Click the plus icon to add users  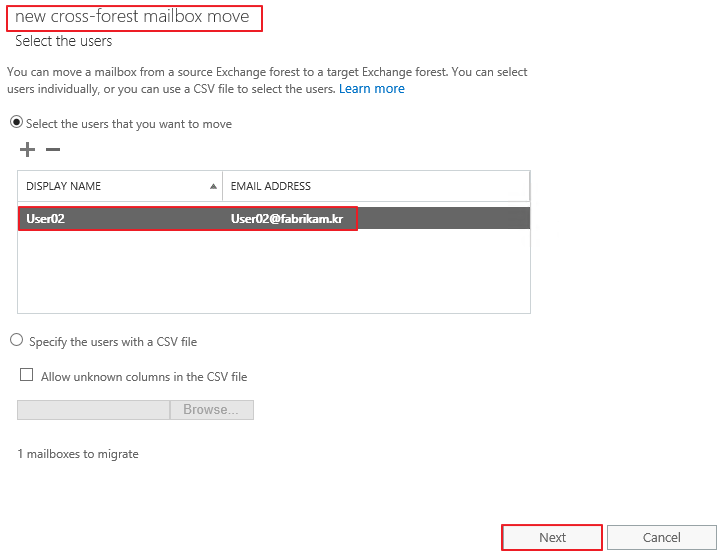point(27,149)
